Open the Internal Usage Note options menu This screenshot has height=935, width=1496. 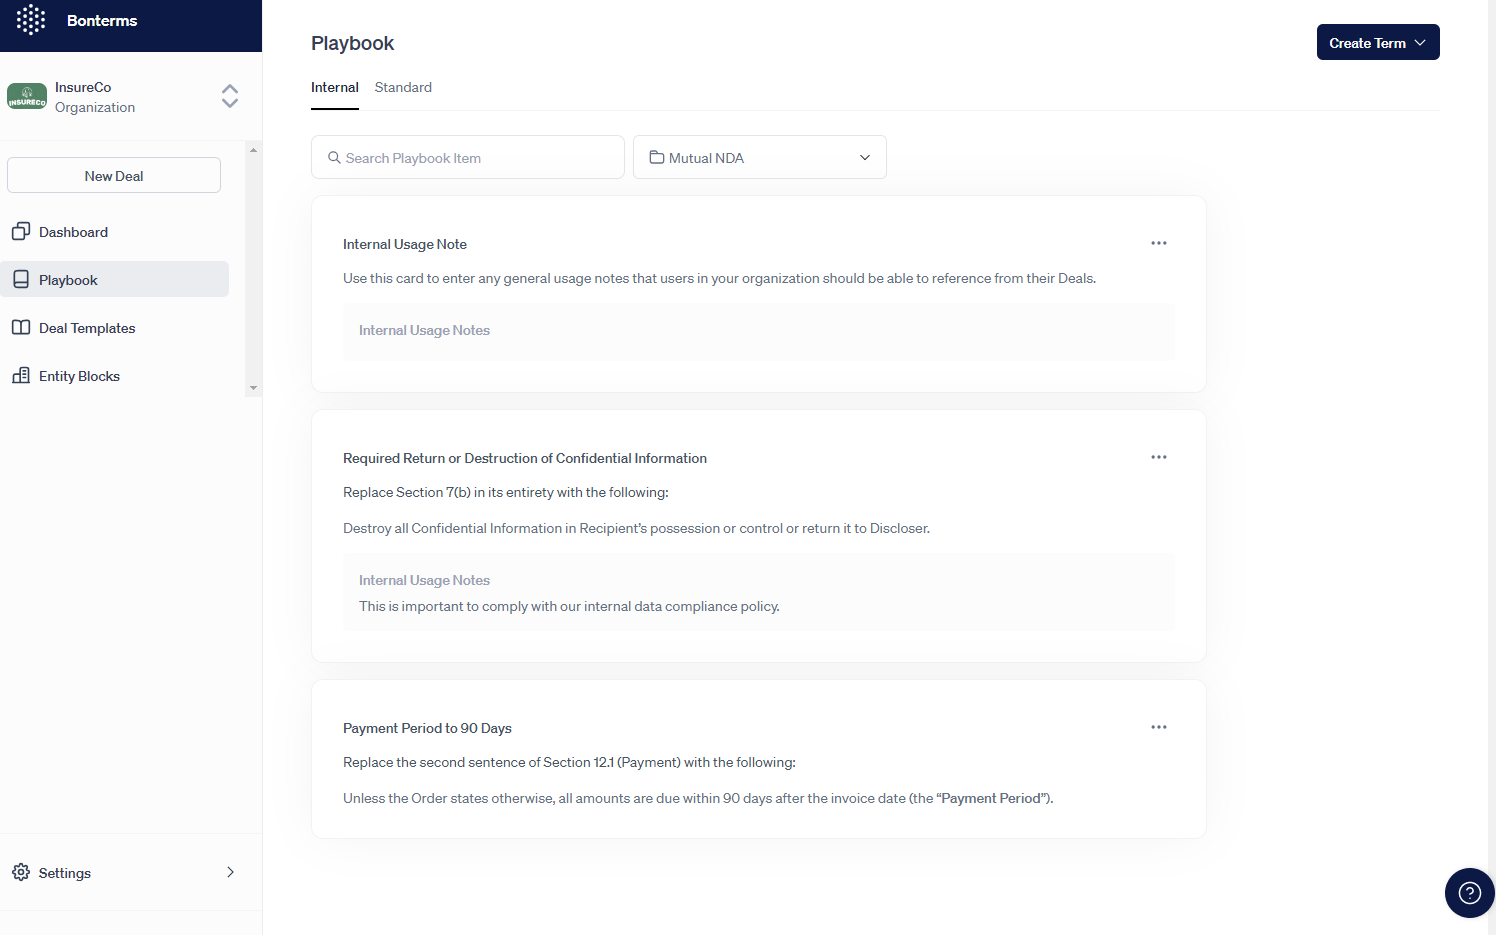tap(1159, 243)
